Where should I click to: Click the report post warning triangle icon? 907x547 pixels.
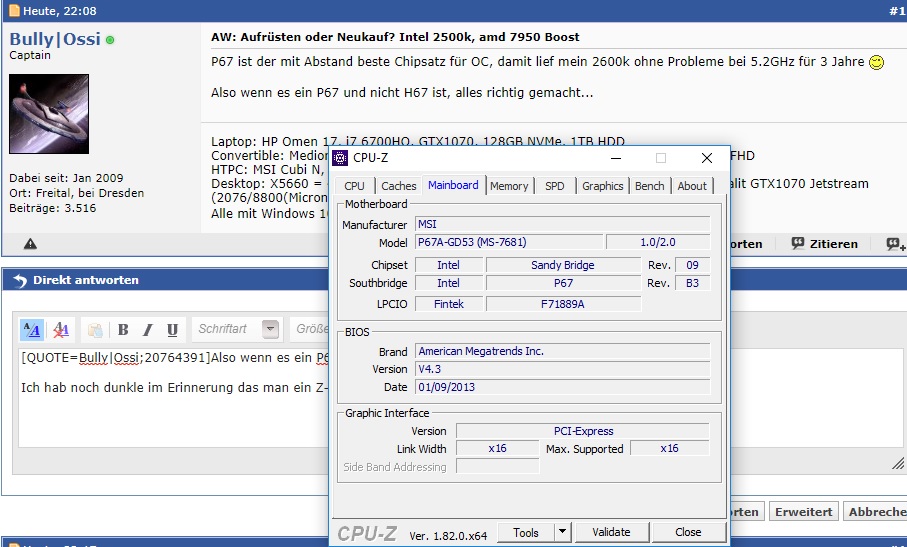[x=30, y=244]
